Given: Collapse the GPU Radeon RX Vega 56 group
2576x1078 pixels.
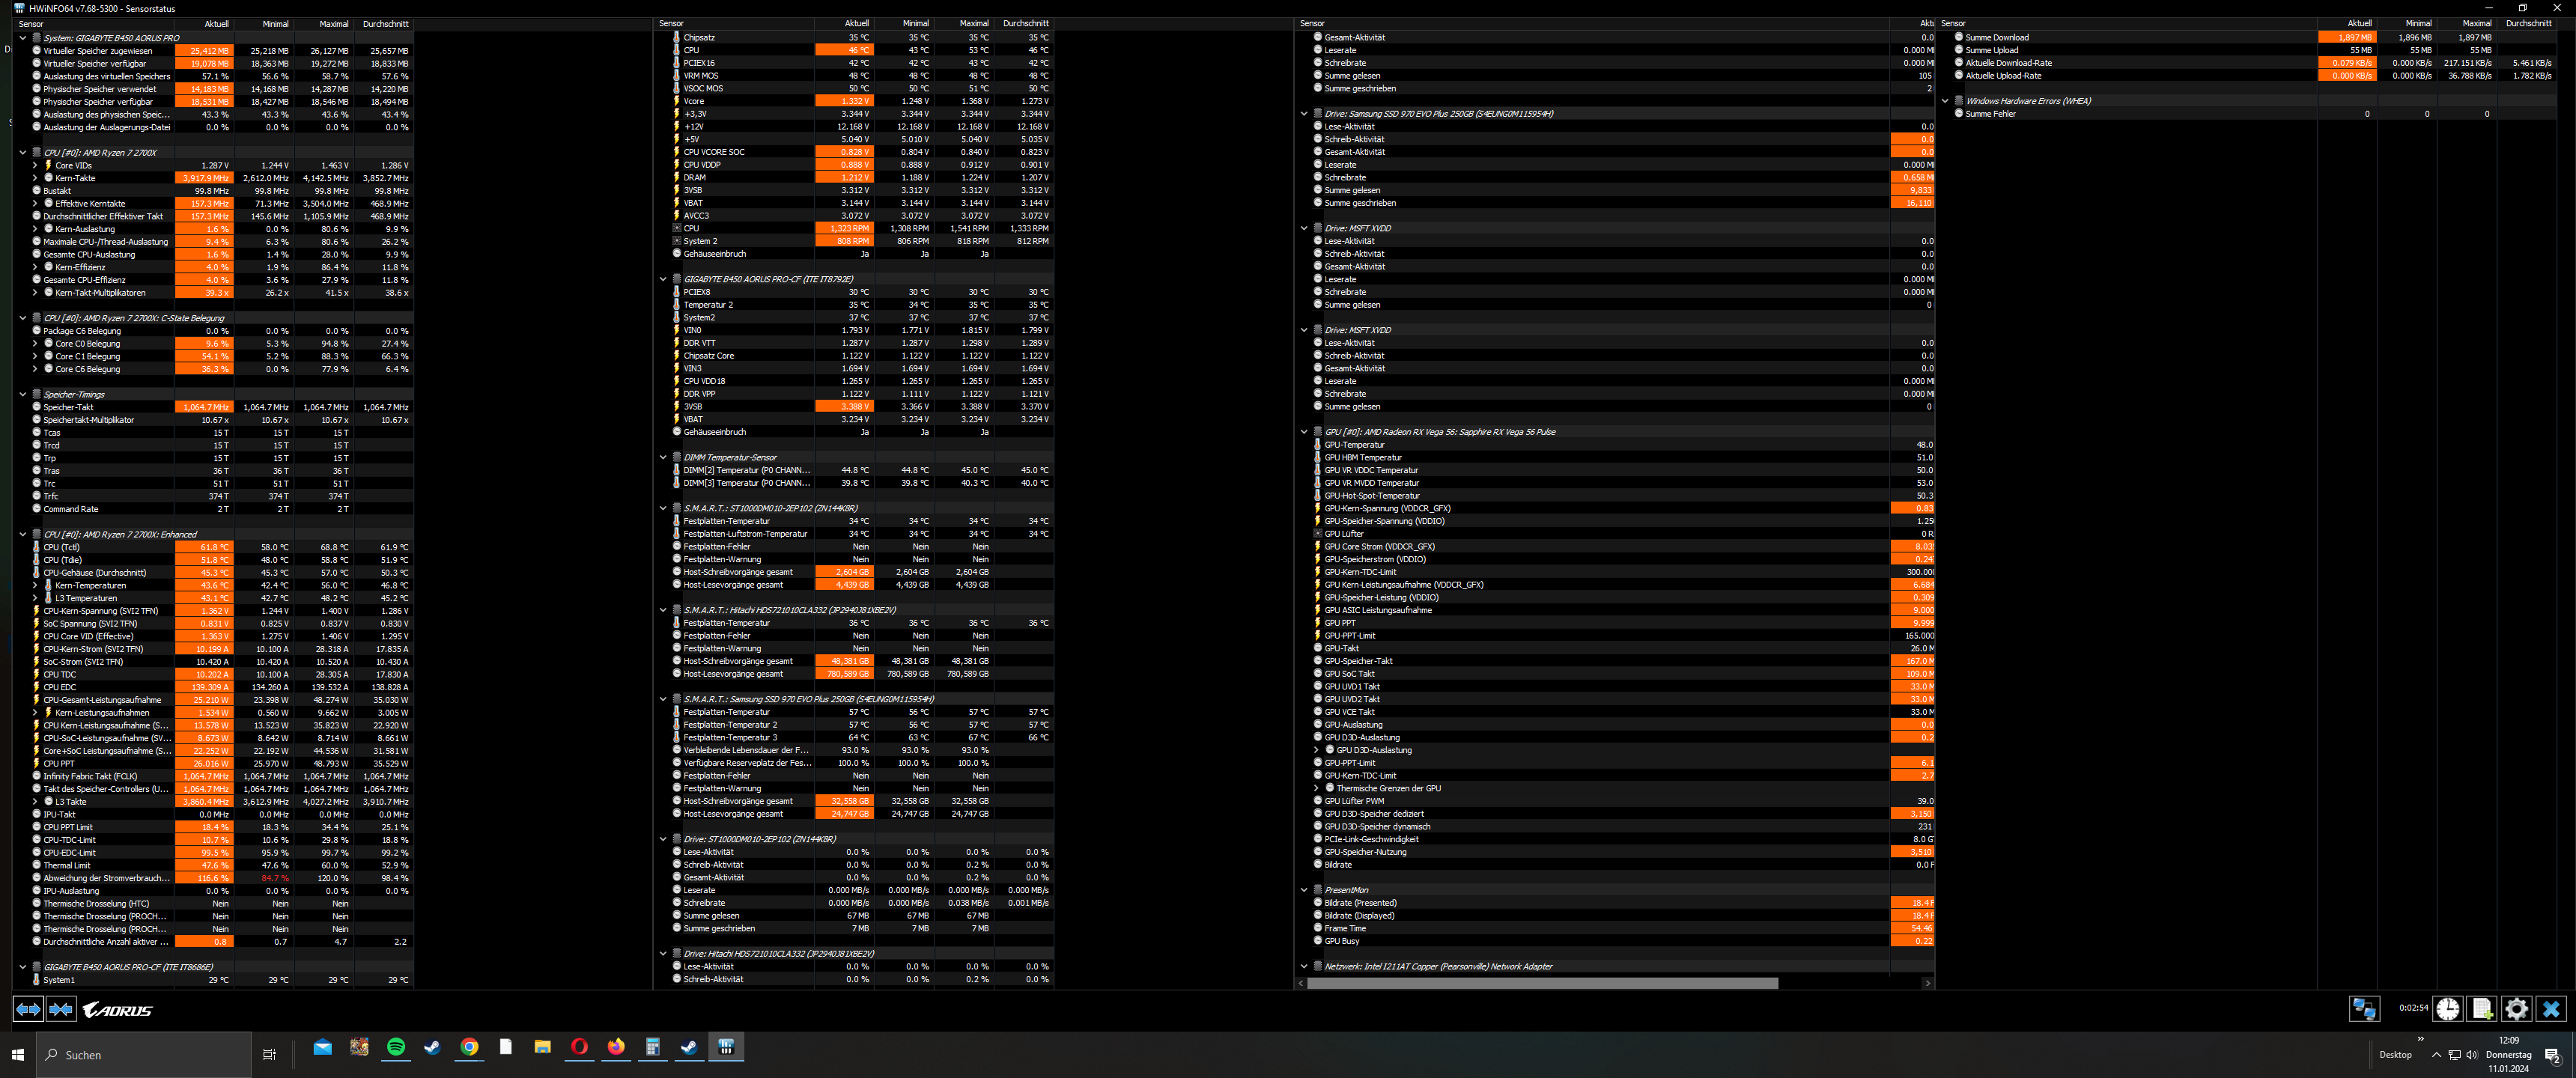Looking at the screenshot, I should 1304,432.
